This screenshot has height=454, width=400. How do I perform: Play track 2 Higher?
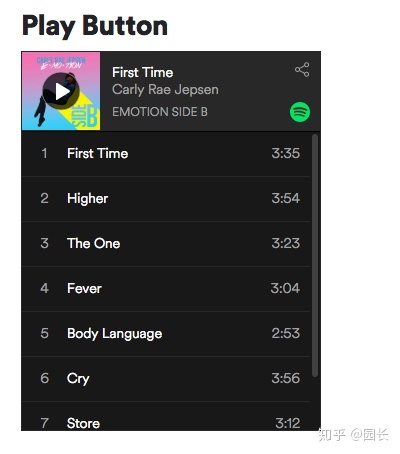coord(166,199)
